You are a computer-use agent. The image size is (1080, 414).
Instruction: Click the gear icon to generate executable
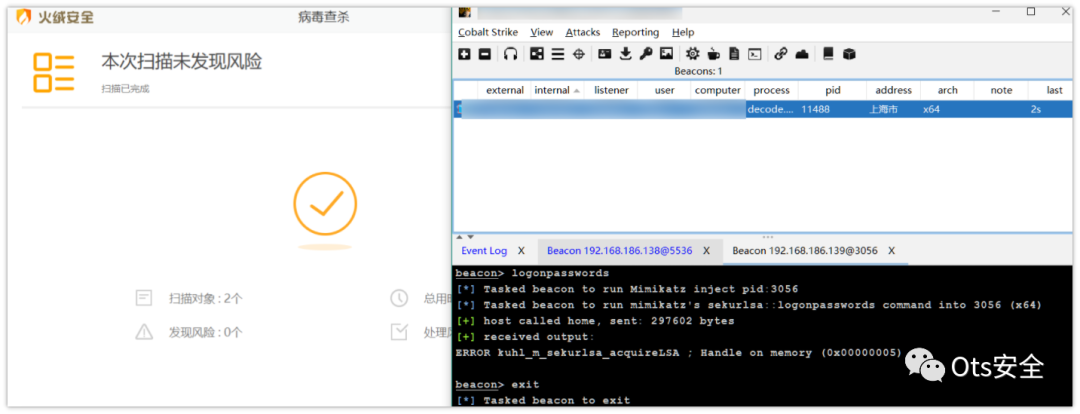pyautogui.click(x=692, y=54)
